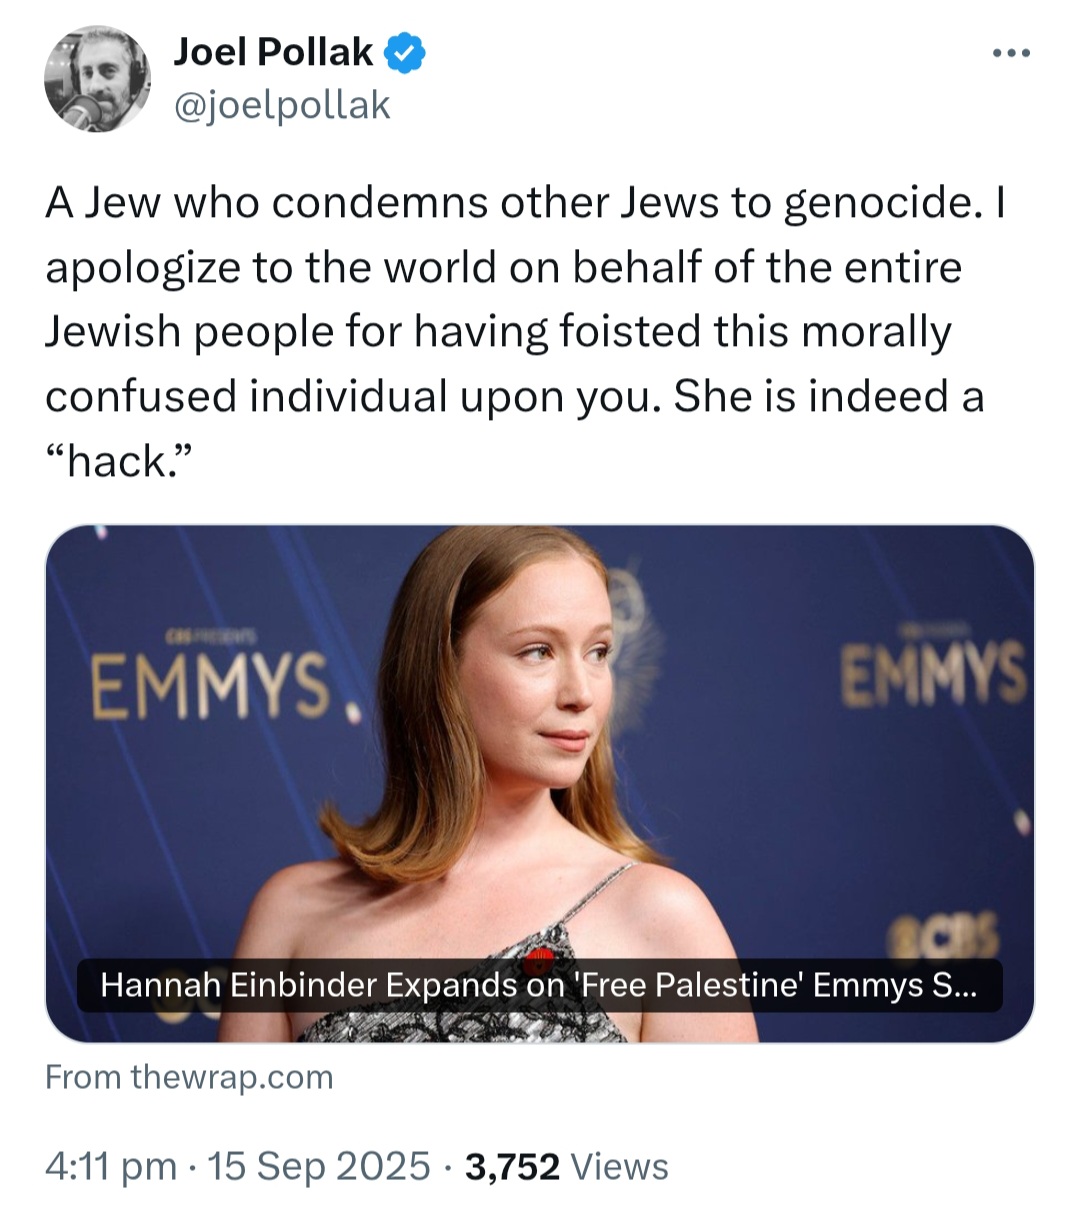The width and height of the screenshot is (1080, 1210).
Task: Open Joel Pollak's profile avatar photo
Action: pyautogui.click(x=97, y=80)
